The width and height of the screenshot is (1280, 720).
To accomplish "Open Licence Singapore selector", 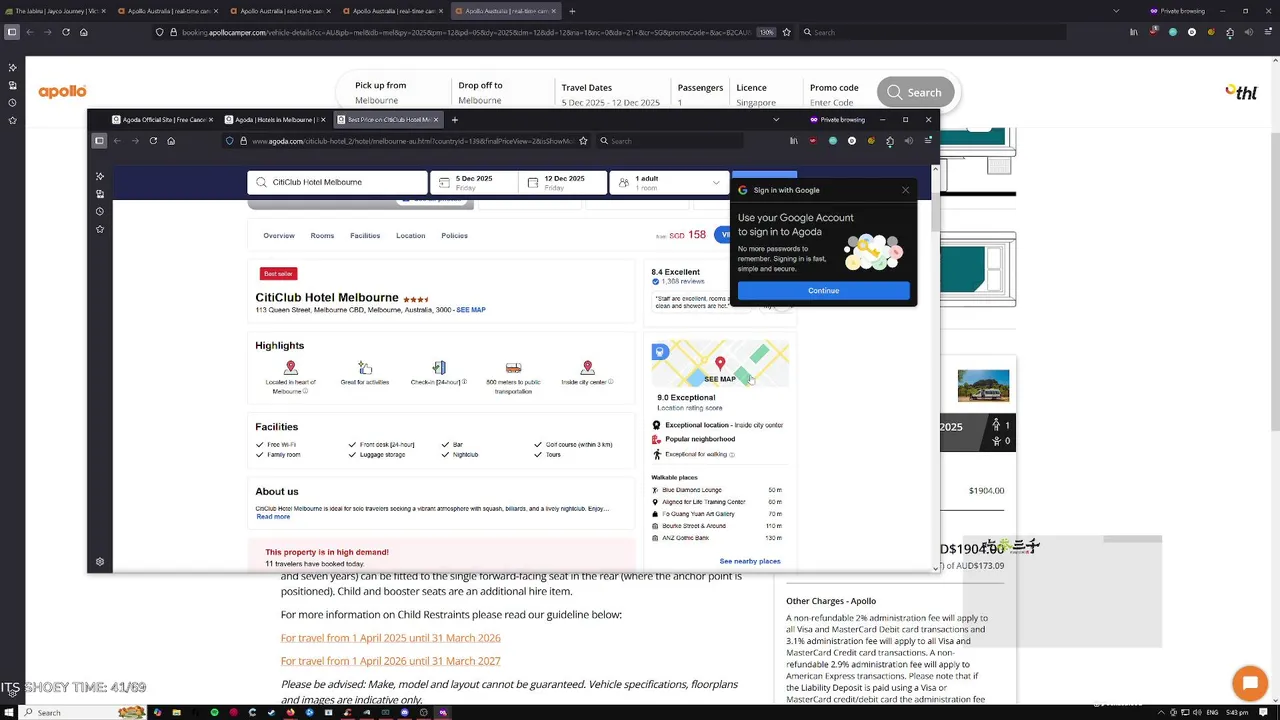I will tap(757, 94).
